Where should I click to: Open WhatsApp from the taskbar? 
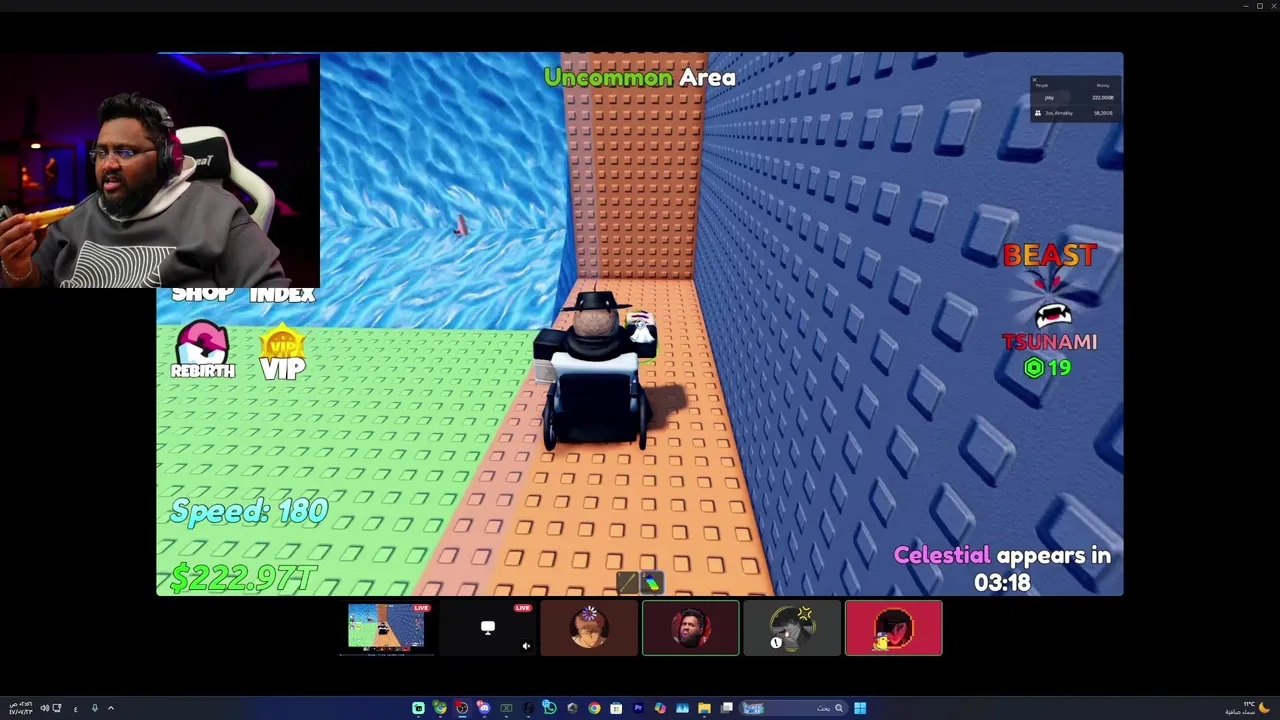click(549, 708)
